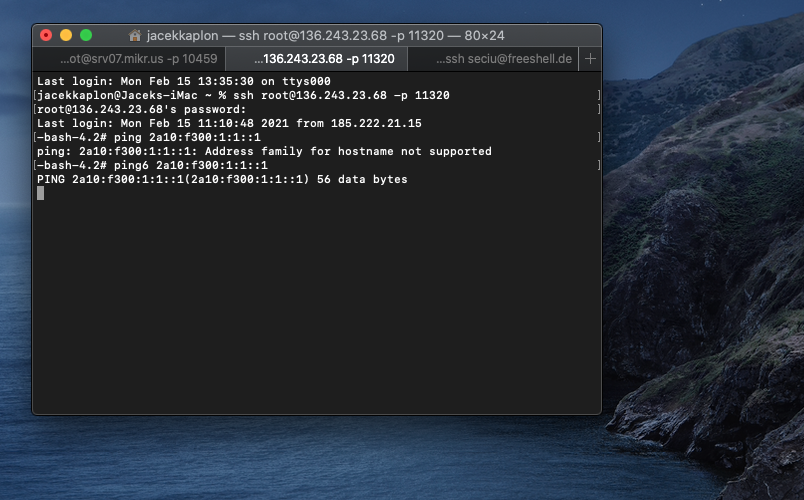The image size is (804, 500).
Task: Click the ssh root@136.243.23.68 command line
Action: pyautogui.click(x=243, y=95)
